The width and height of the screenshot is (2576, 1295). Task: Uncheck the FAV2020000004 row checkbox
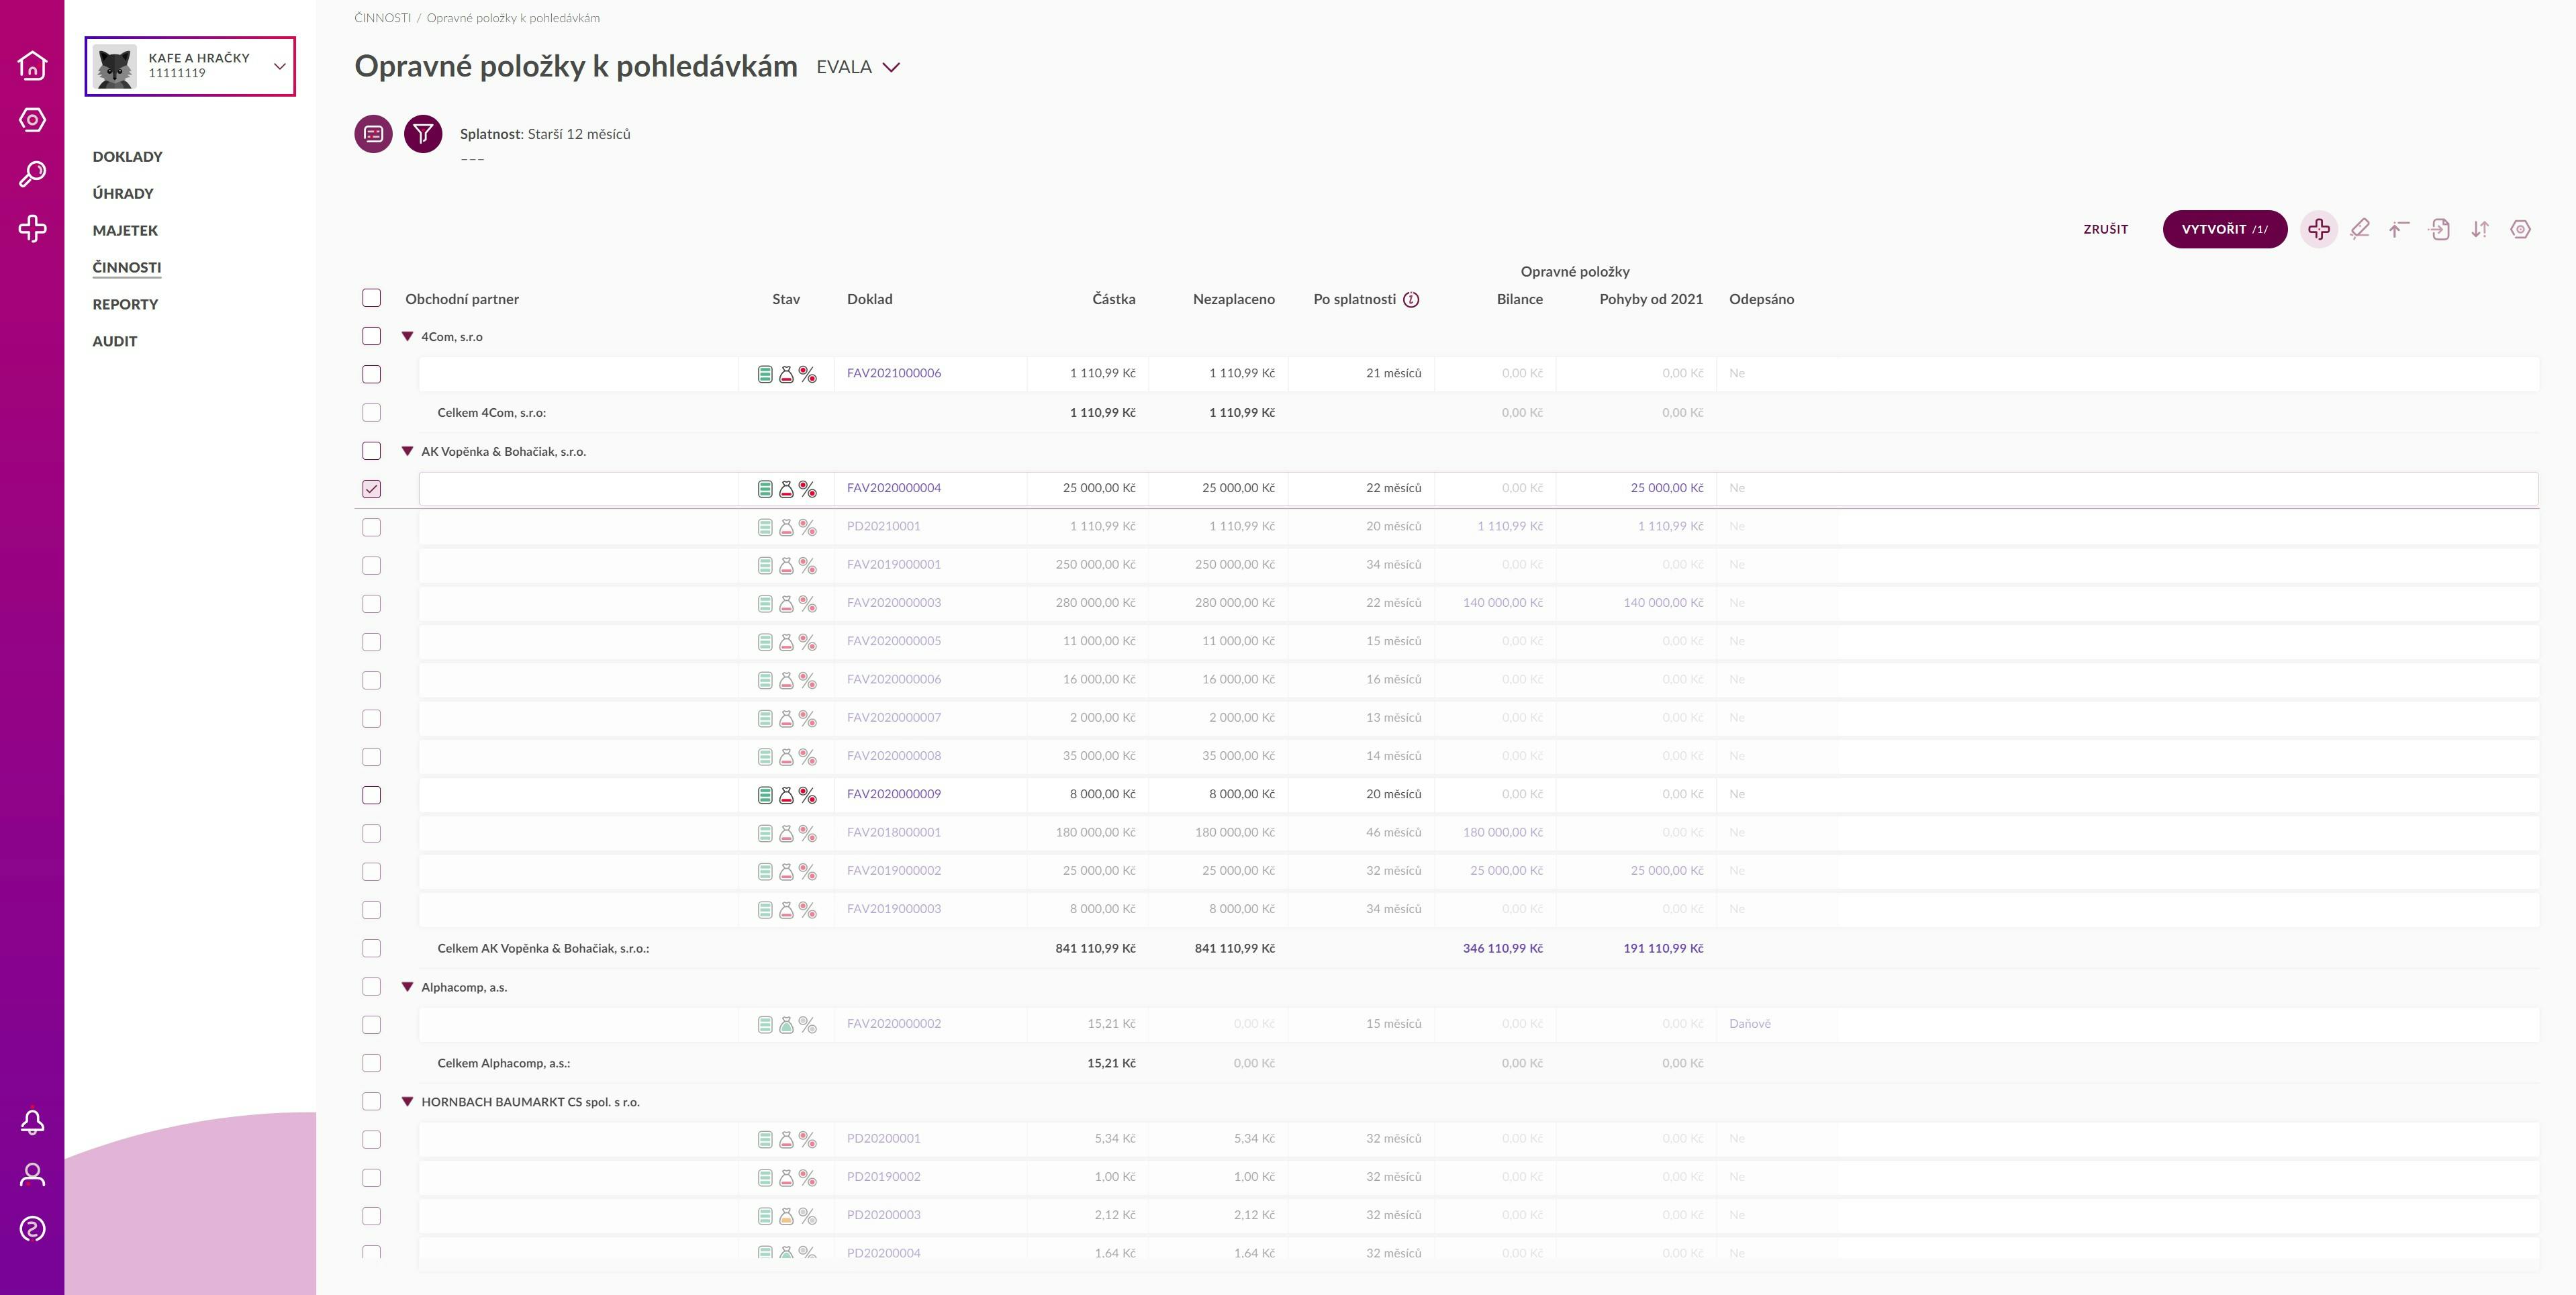(x=371, y=489)
